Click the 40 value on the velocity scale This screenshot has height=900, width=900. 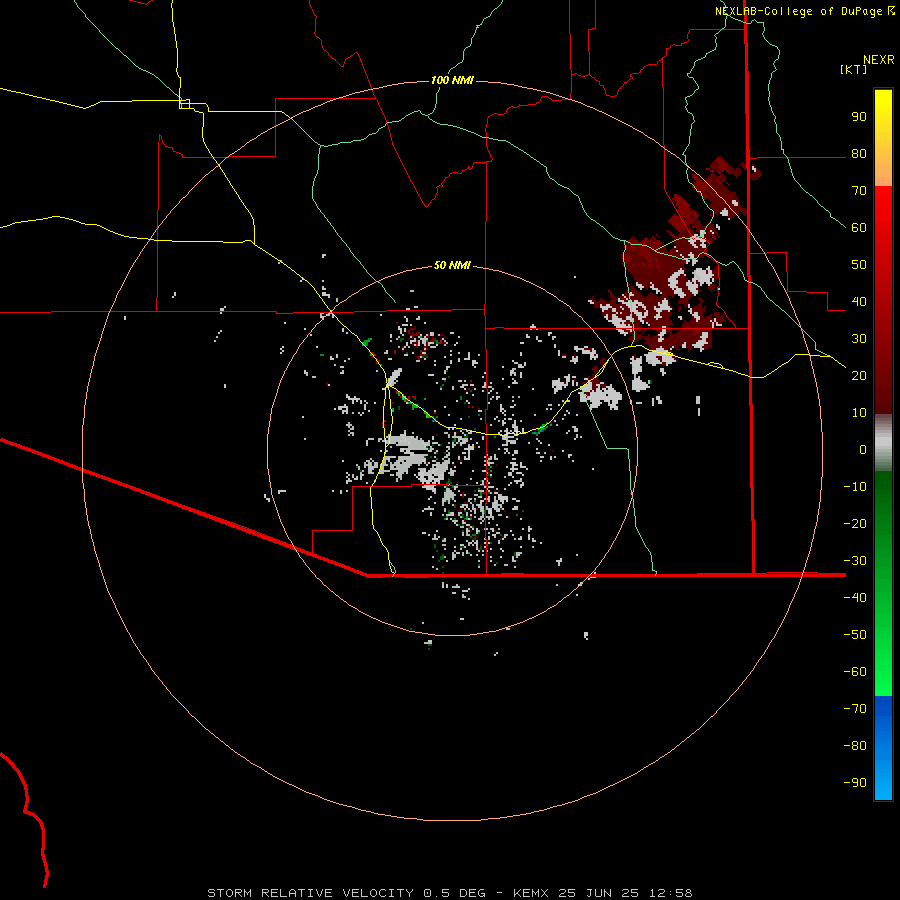pyautogui.click(x=859, y=301)
